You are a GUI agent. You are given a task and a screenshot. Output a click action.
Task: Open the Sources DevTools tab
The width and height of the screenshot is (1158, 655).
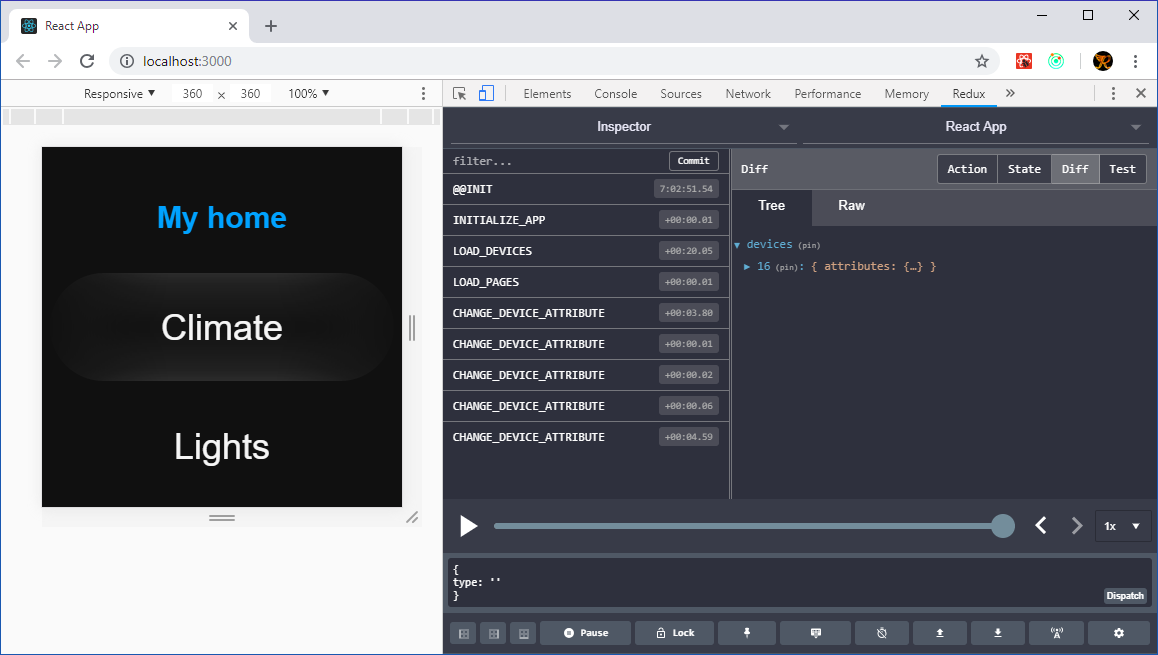click(x=681, y=94)
